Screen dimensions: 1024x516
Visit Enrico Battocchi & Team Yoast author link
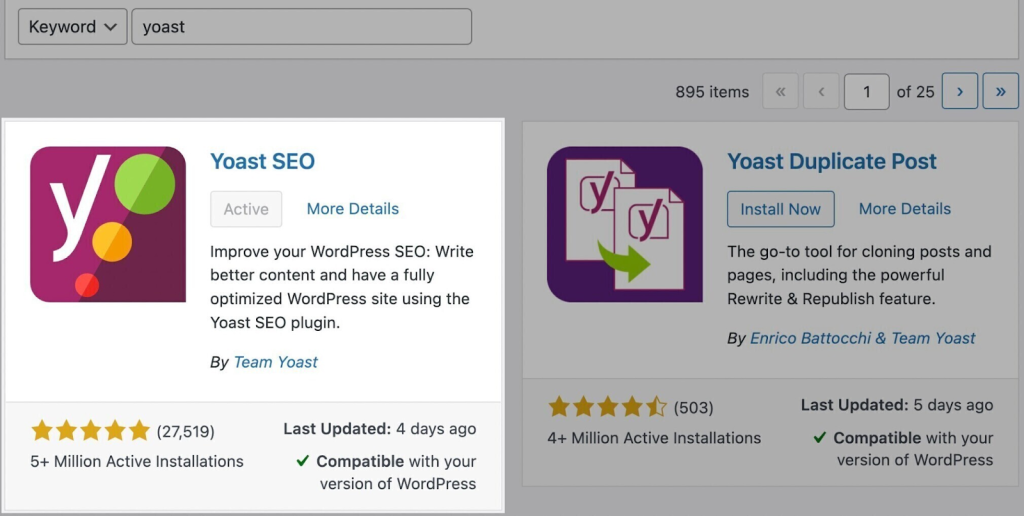tap(862, 338)
